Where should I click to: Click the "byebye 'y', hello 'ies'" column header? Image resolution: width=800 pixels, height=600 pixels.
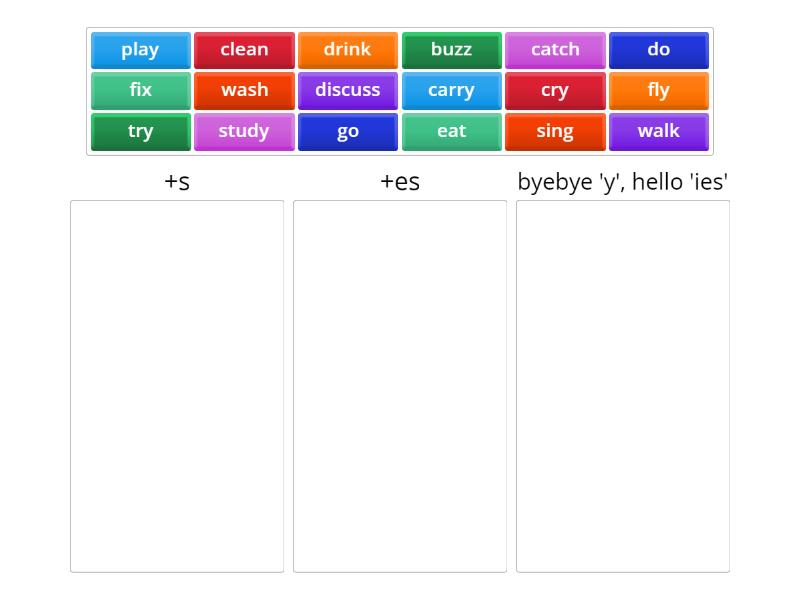click(x=623, y=182)
